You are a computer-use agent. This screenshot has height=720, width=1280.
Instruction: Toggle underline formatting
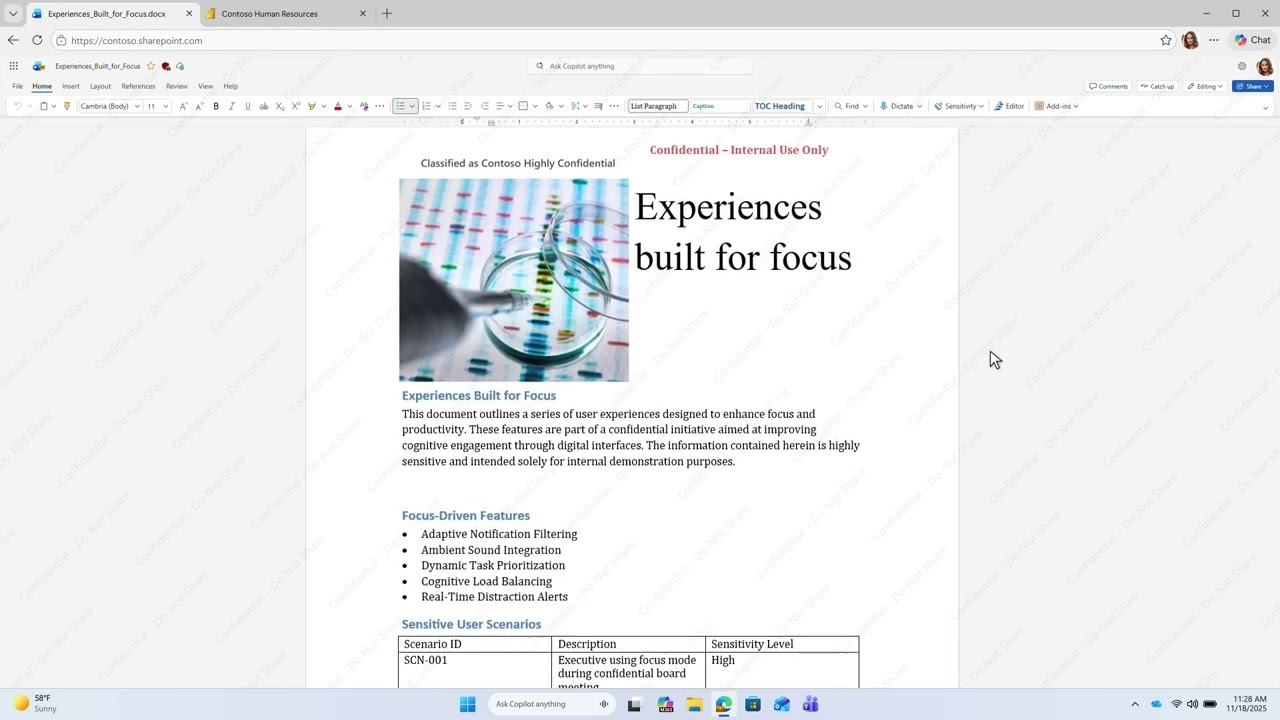[x=248, y=106]
